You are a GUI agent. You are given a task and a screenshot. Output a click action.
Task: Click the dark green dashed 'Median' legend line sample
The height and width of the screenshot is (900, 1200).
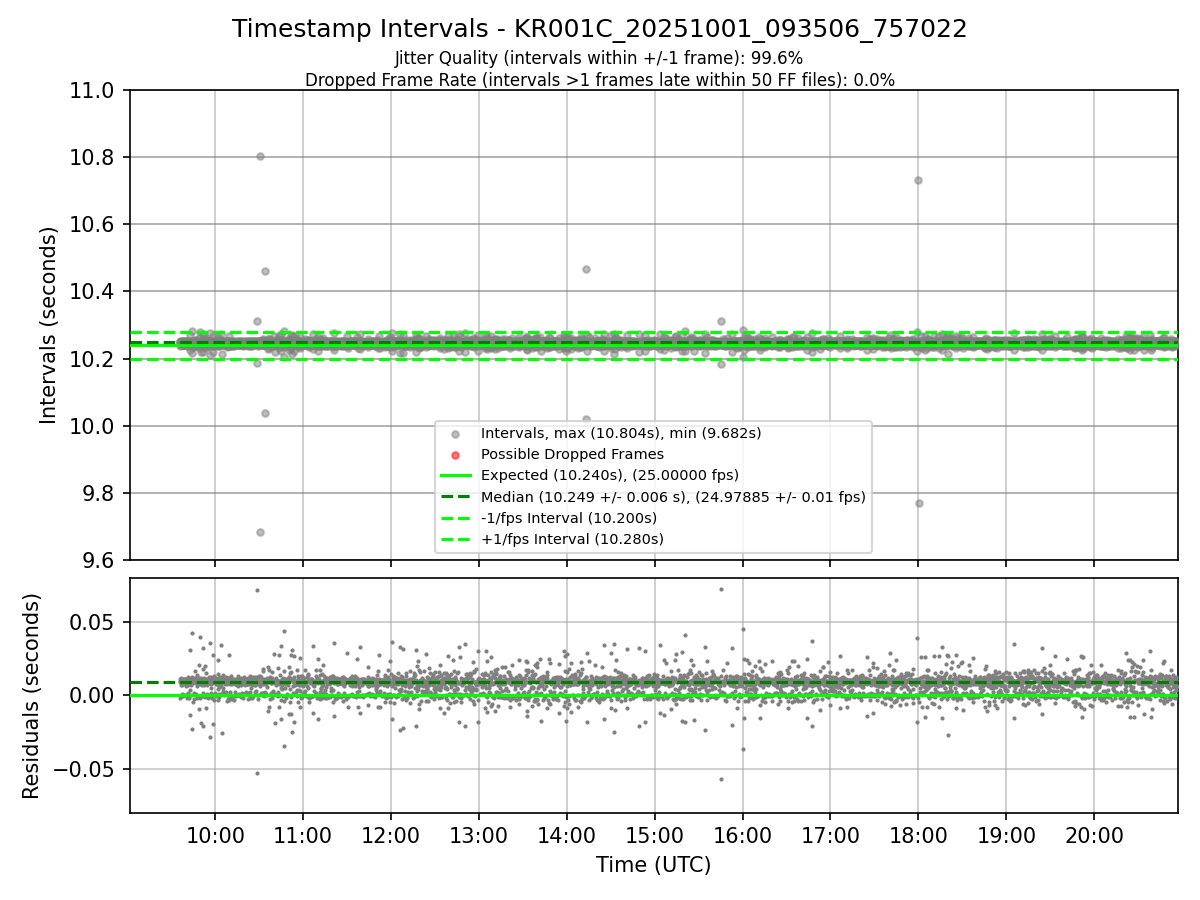[456, 497]
